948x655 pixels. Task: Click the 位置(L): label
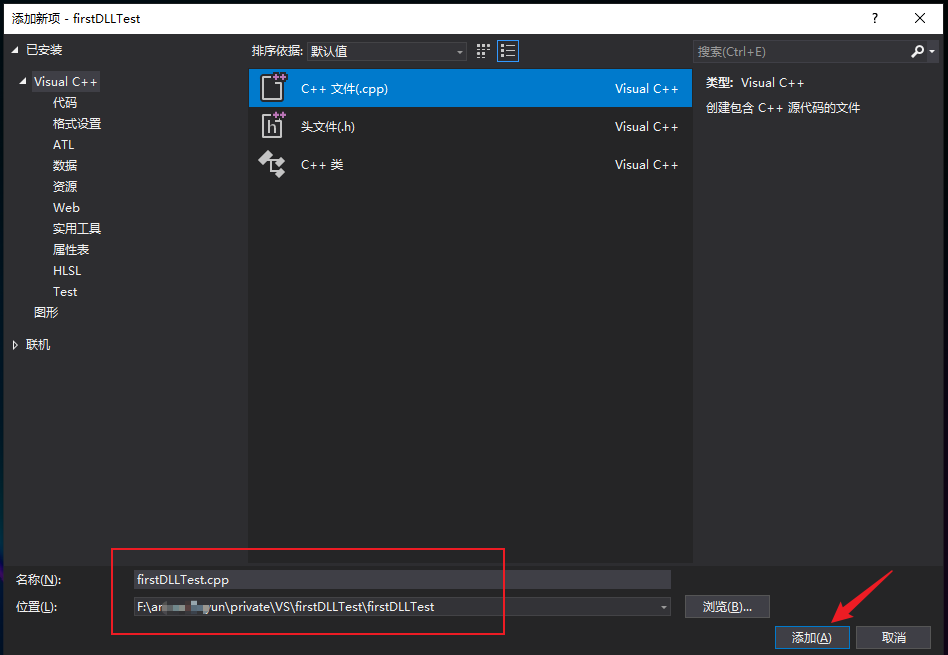click(x=36, y=607)
